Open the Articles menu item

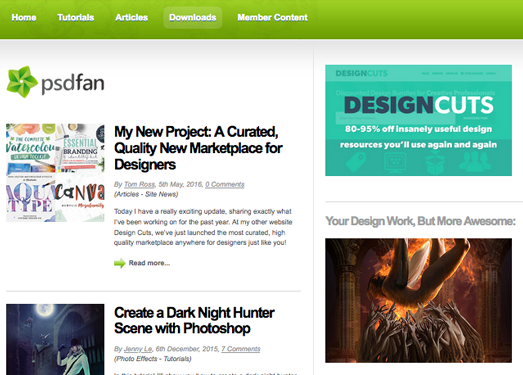[131, 17]
